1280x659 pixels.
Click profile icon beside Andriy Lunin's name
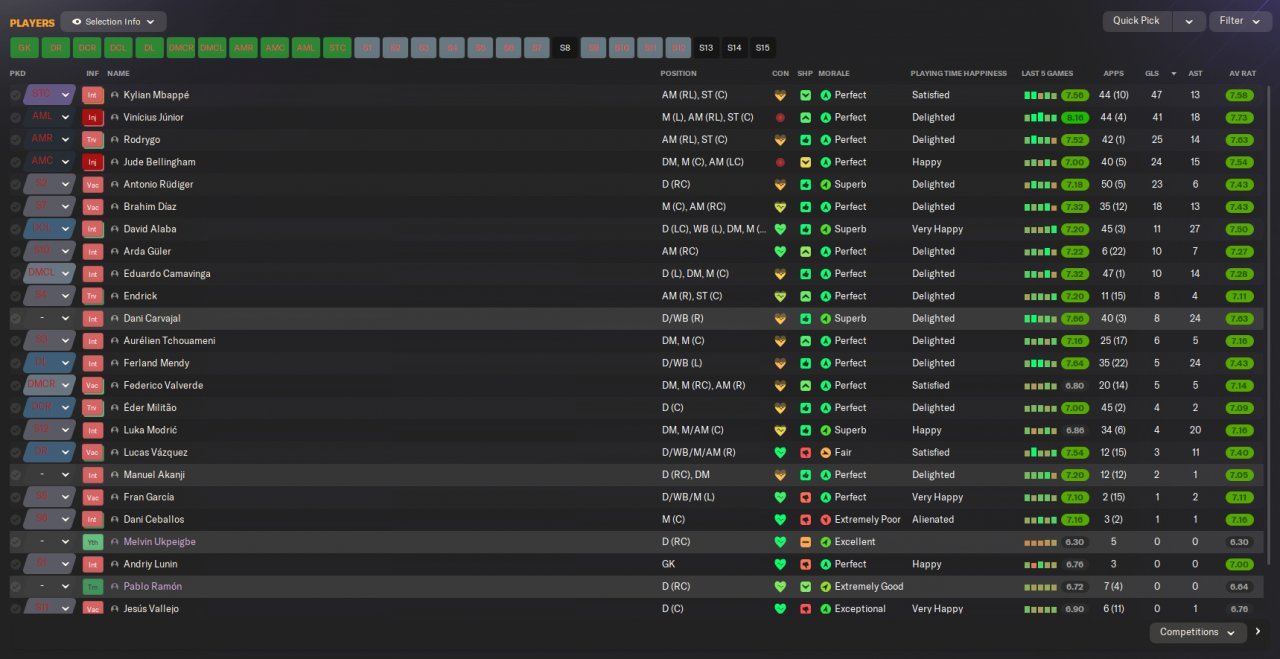click(115, 564)
